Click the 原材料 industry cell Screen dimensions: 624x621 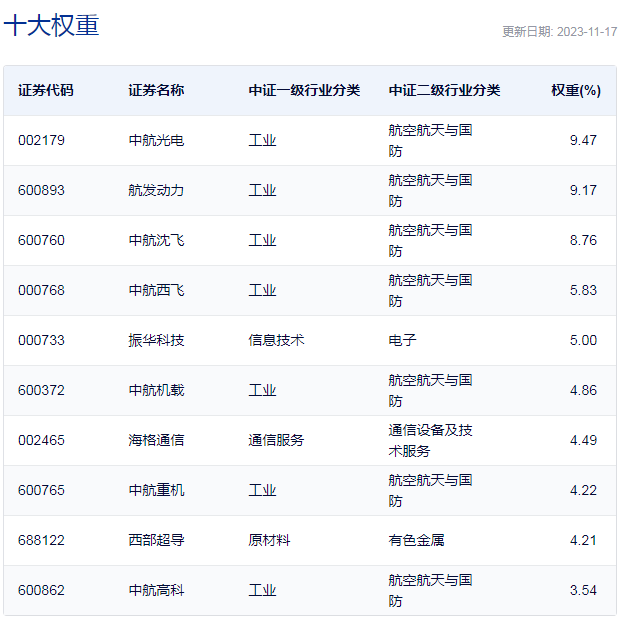[269, 540]
